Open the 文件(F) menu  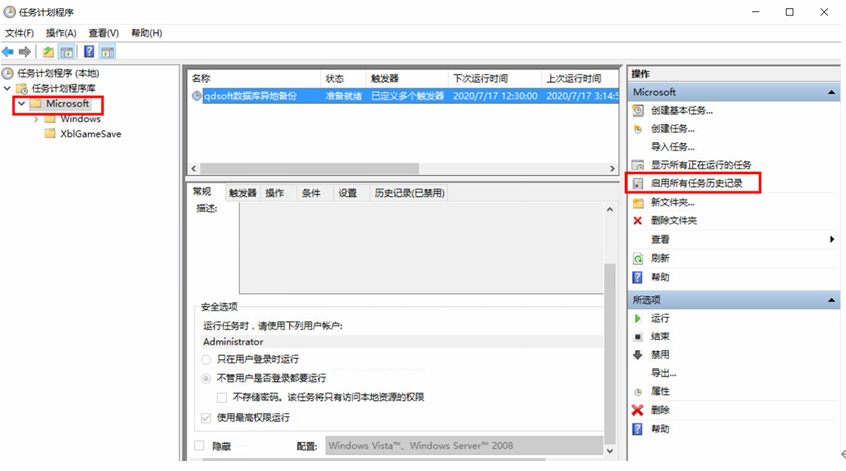(19, 33)
